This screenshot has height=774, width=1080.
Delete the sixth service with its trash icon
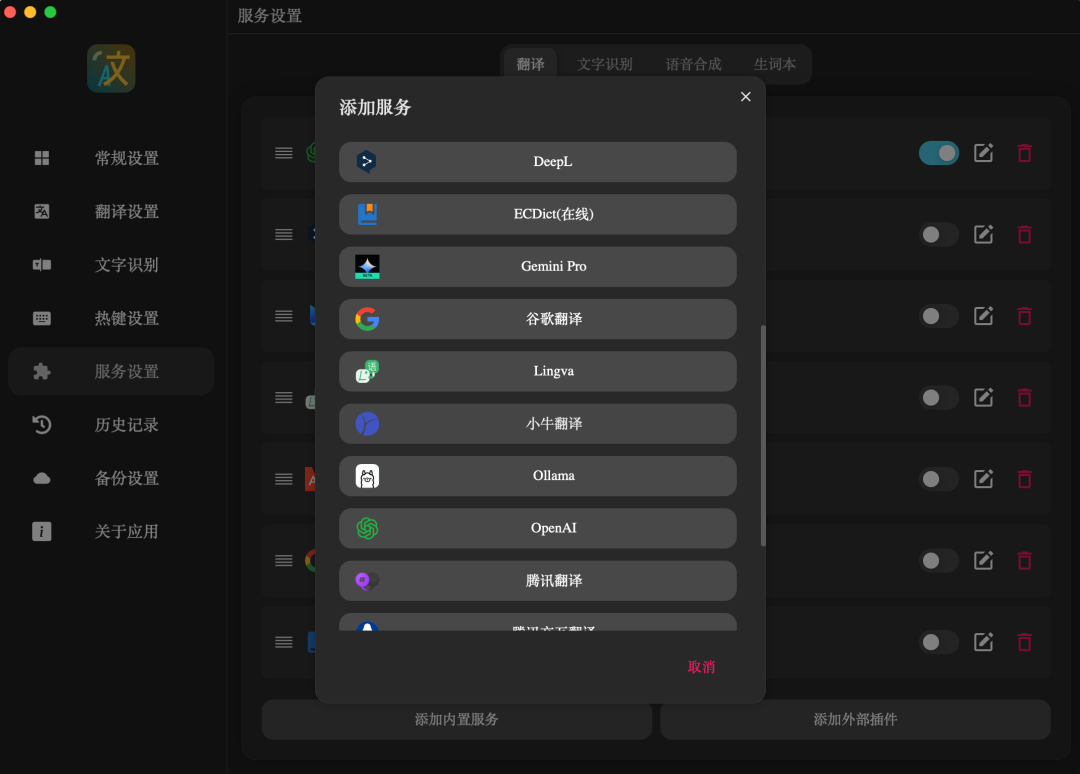coord(1024,561)
